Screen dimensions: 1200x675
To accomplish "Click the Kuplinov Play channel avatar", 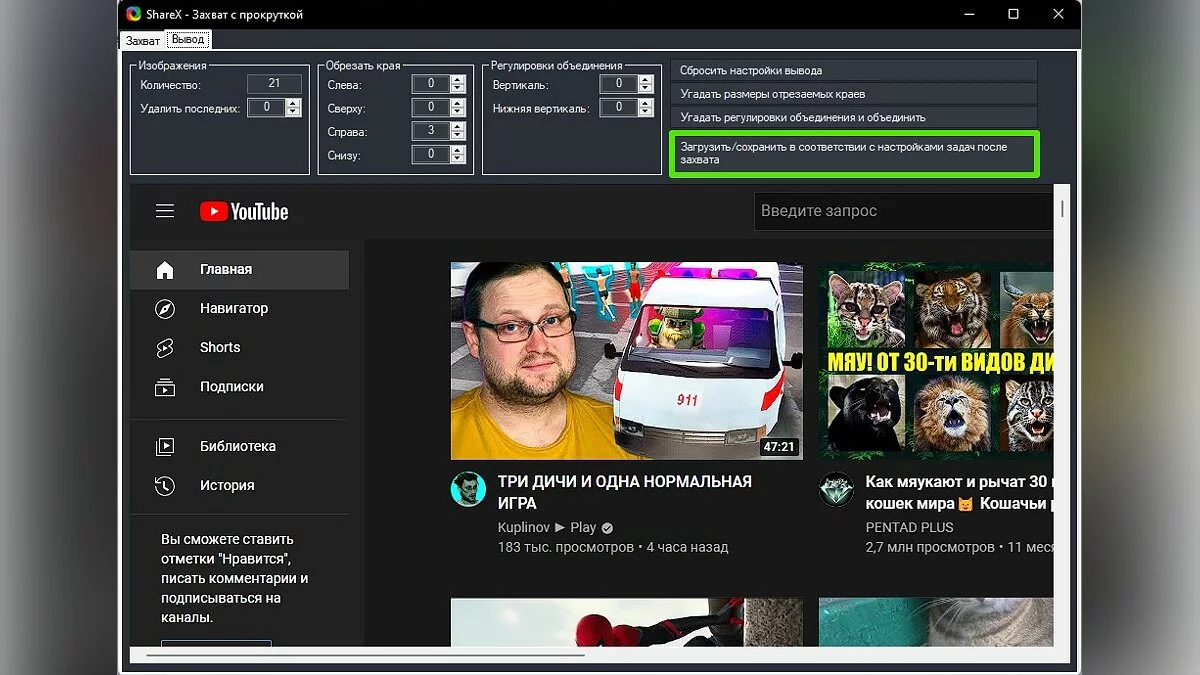I will 468,489.
